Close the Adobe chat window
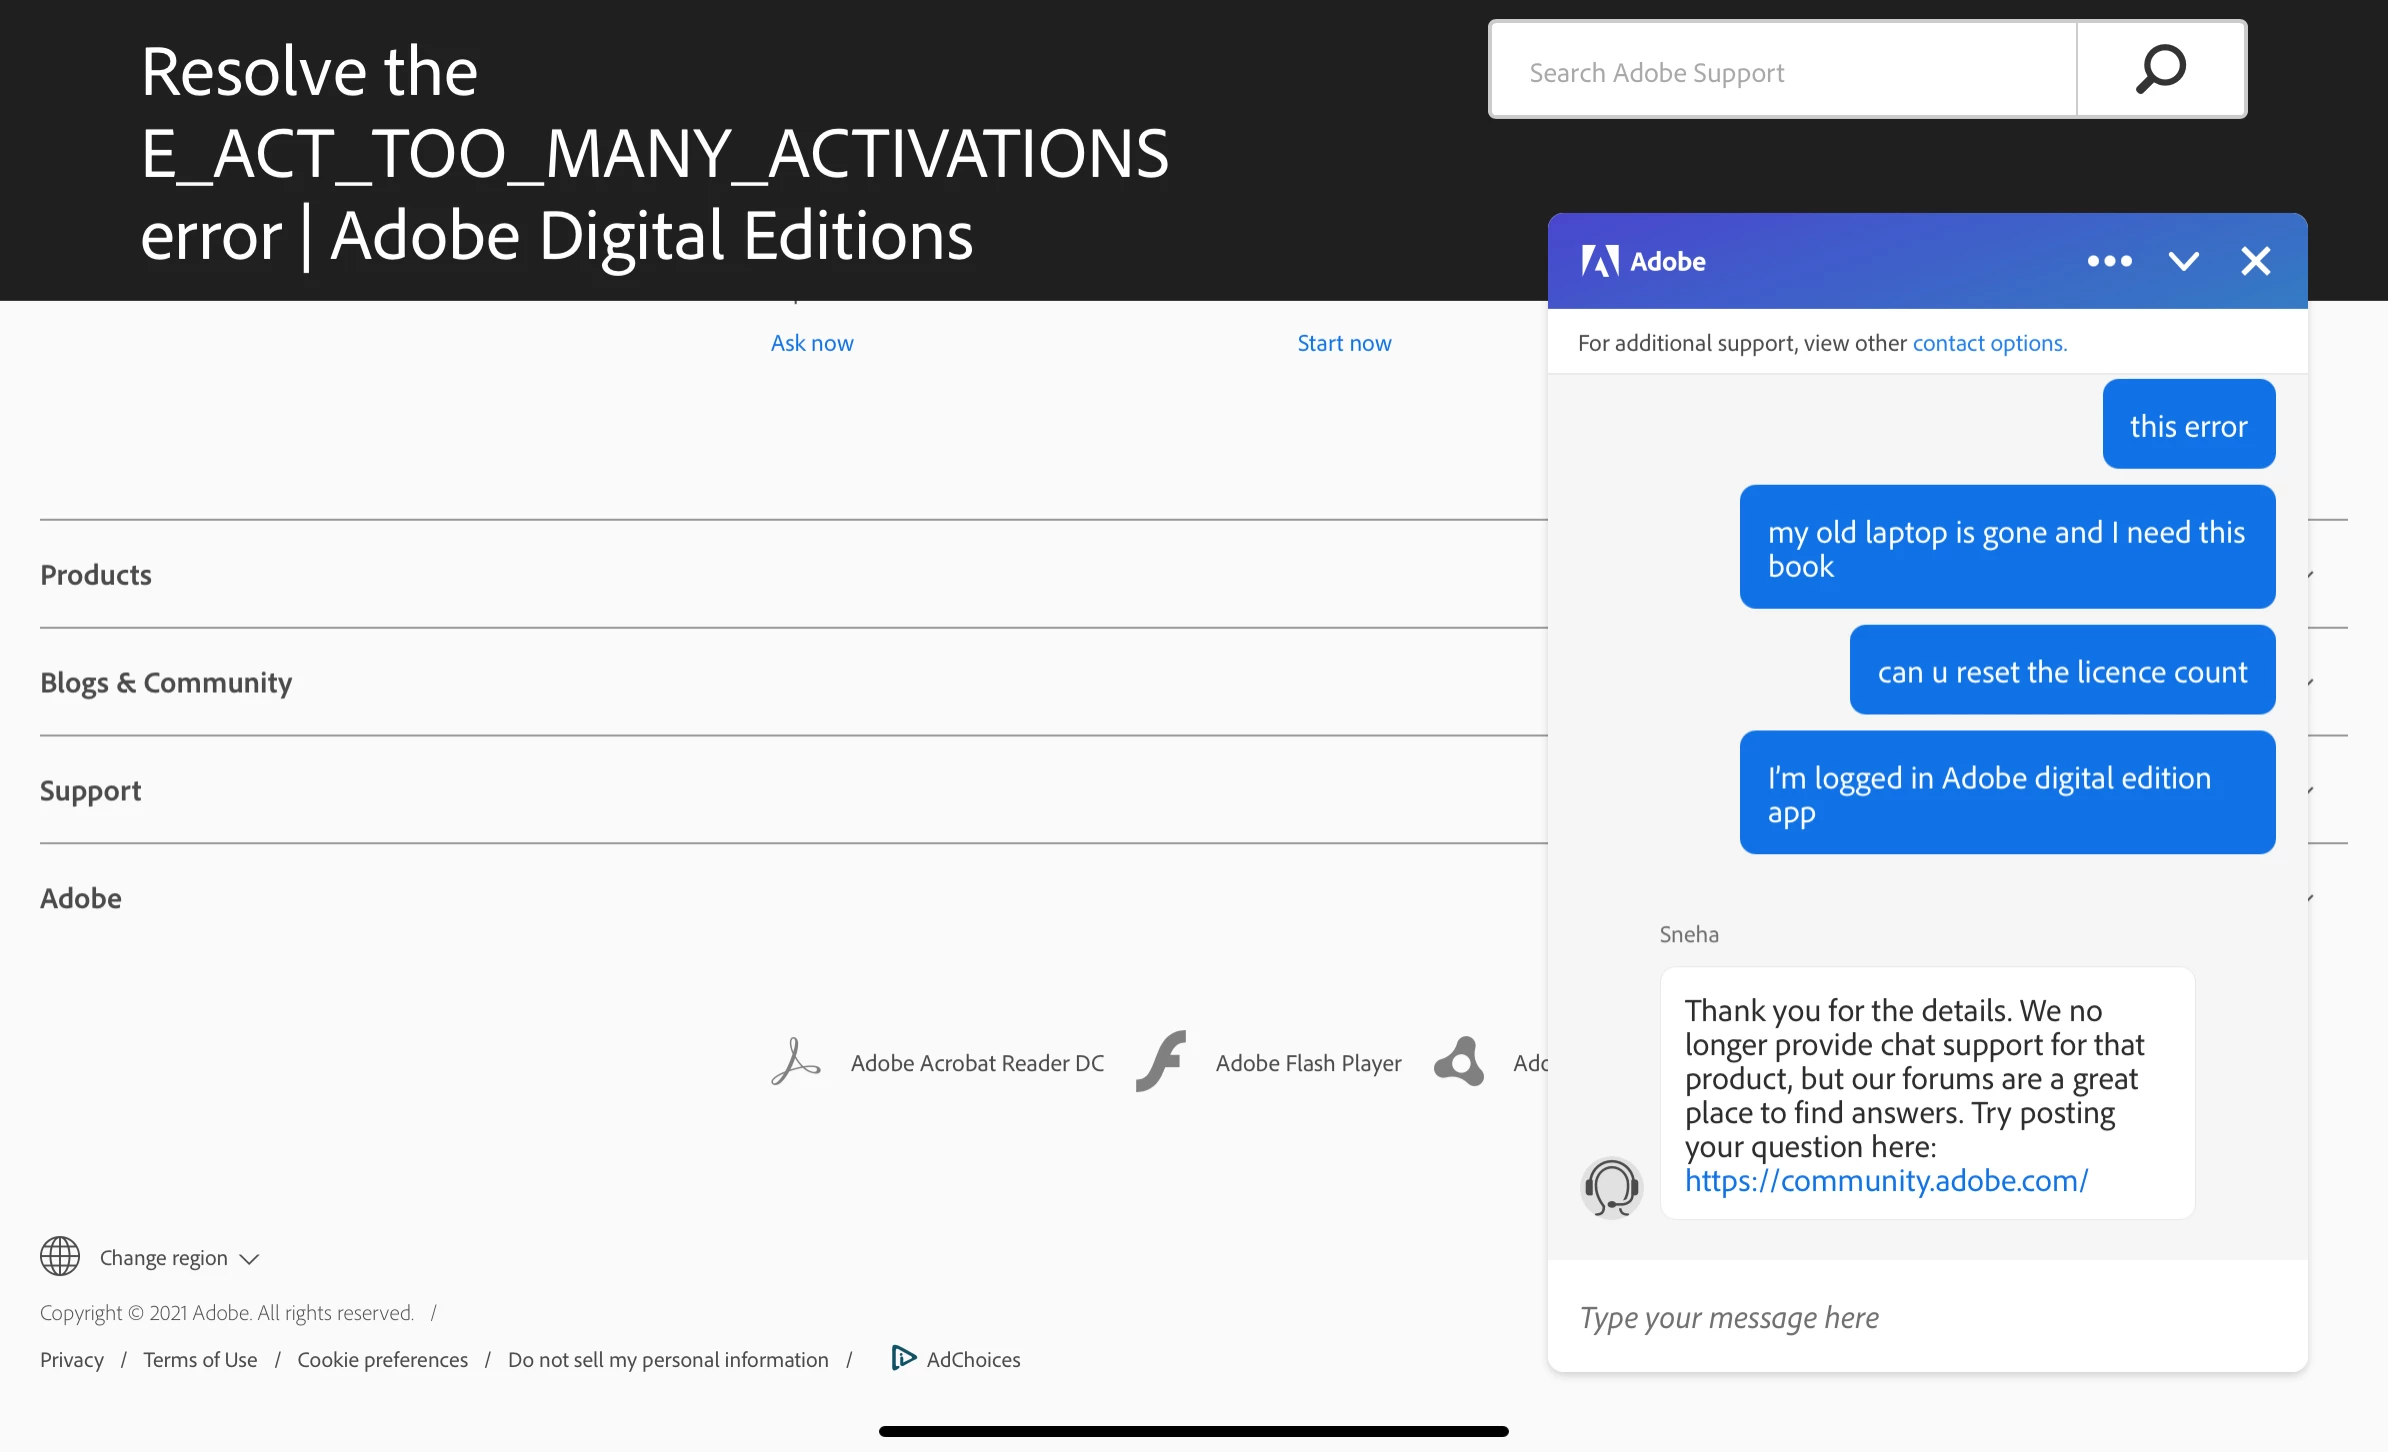Image resolution: width=2388 pixels, height=1452 pixels. (x=2255, y=261)
